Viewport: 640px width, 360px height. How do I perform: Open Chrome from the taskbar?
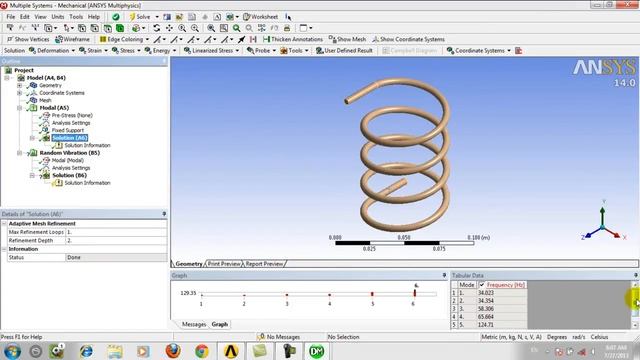point(202,351)
